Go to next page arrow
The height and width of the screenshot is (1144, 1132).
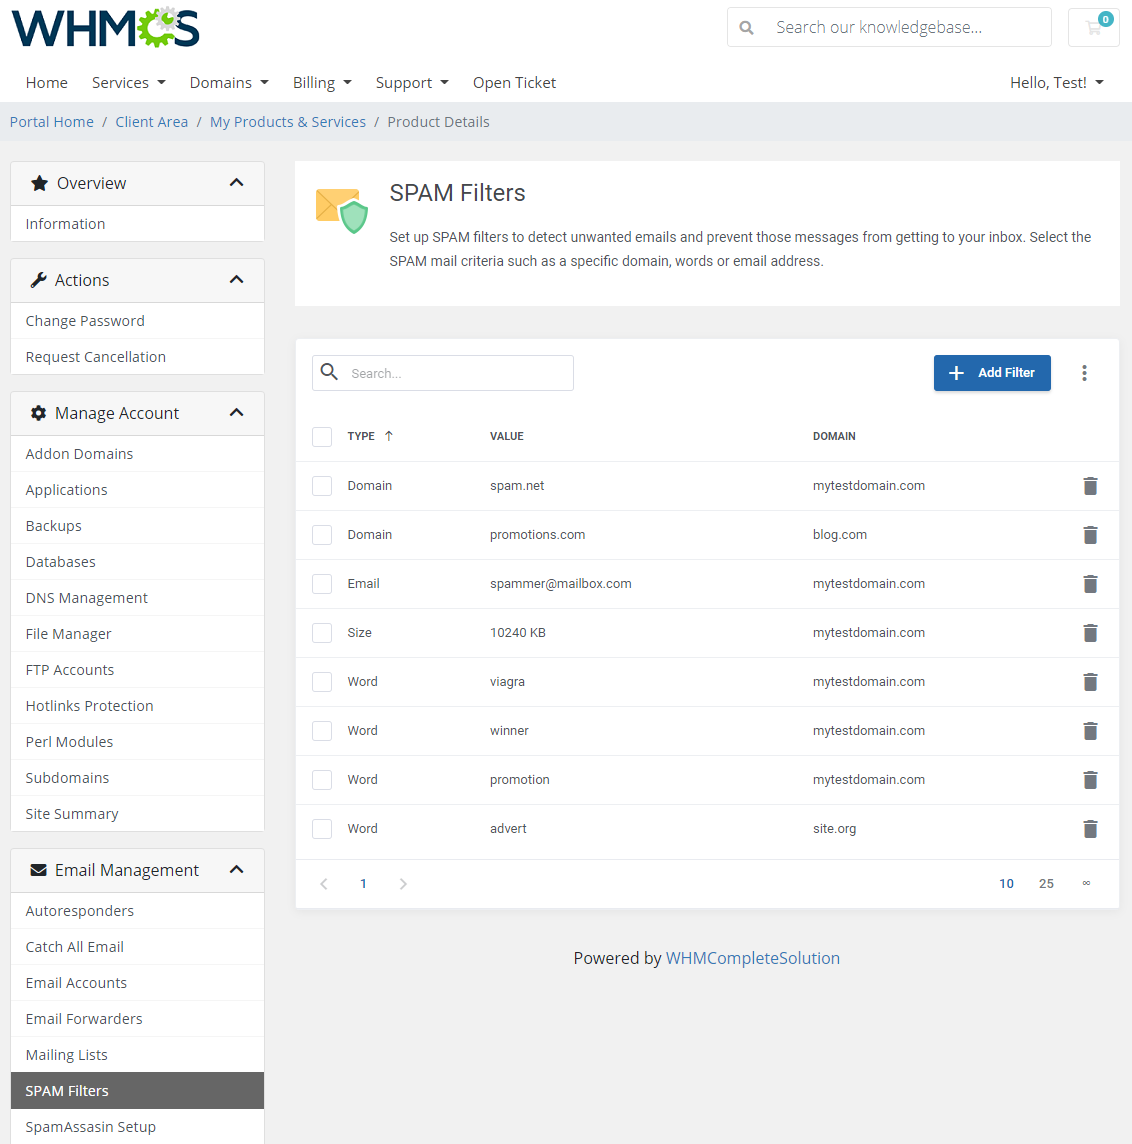tap(403, 884)
